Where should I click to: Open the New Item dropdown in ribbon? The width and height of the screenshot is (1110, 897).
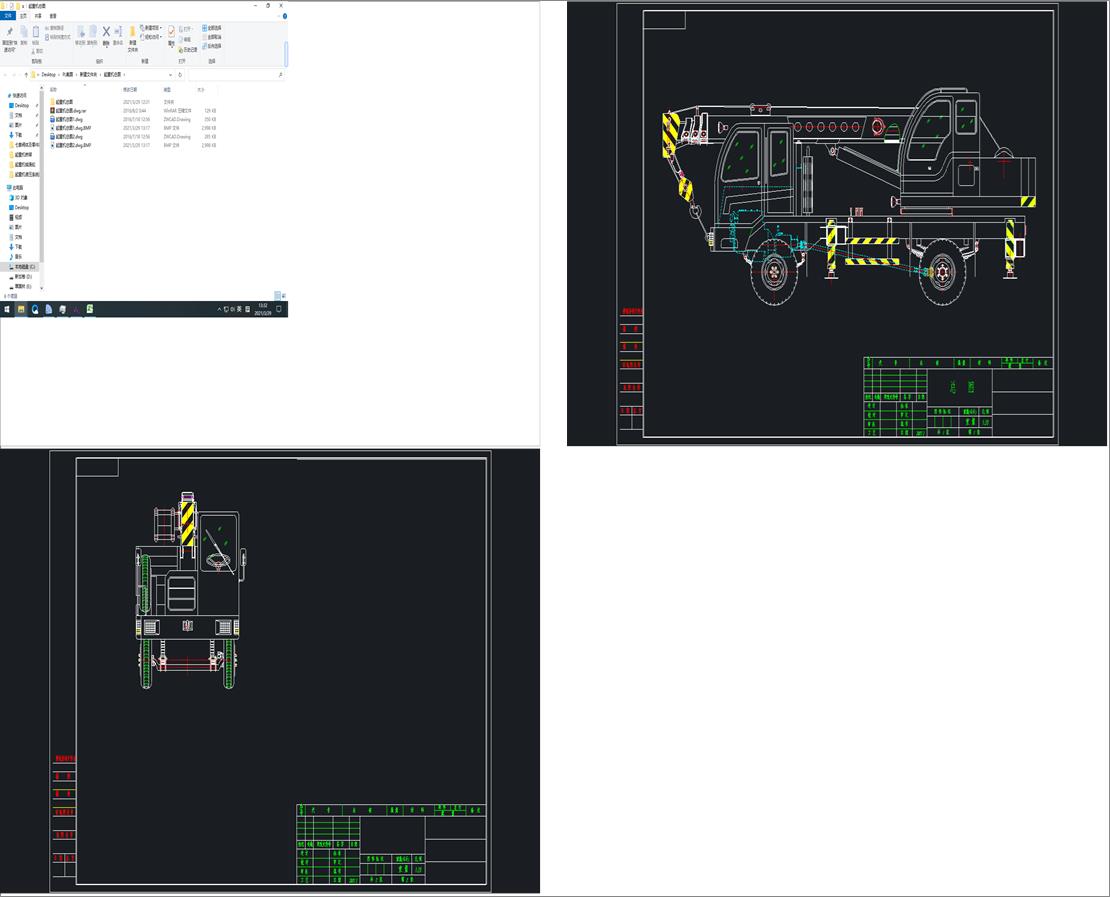click(x=152, y=28)
